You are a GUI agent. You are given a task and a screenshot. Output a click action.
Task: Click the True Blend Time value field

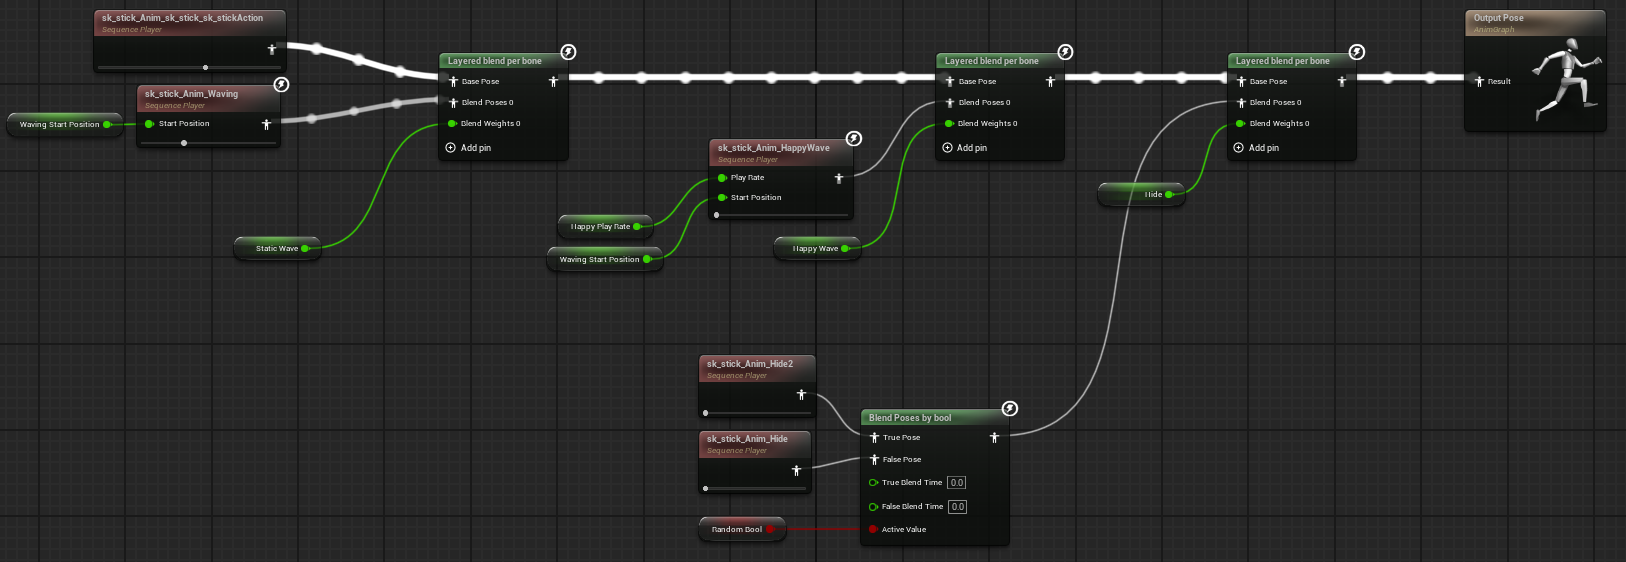(x=957, y=483)
